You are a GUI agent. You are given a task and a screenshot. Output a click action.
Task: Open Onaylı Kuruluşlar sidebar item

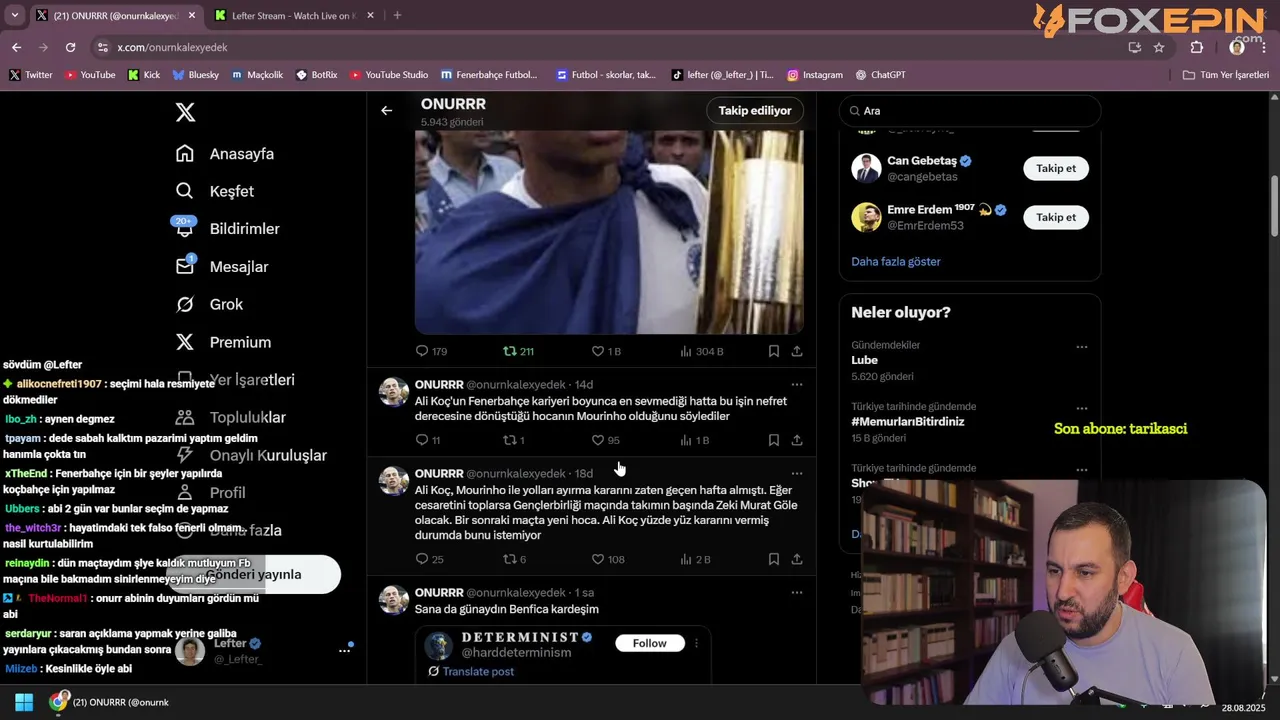pyautogui.click(x=251, y=455)
